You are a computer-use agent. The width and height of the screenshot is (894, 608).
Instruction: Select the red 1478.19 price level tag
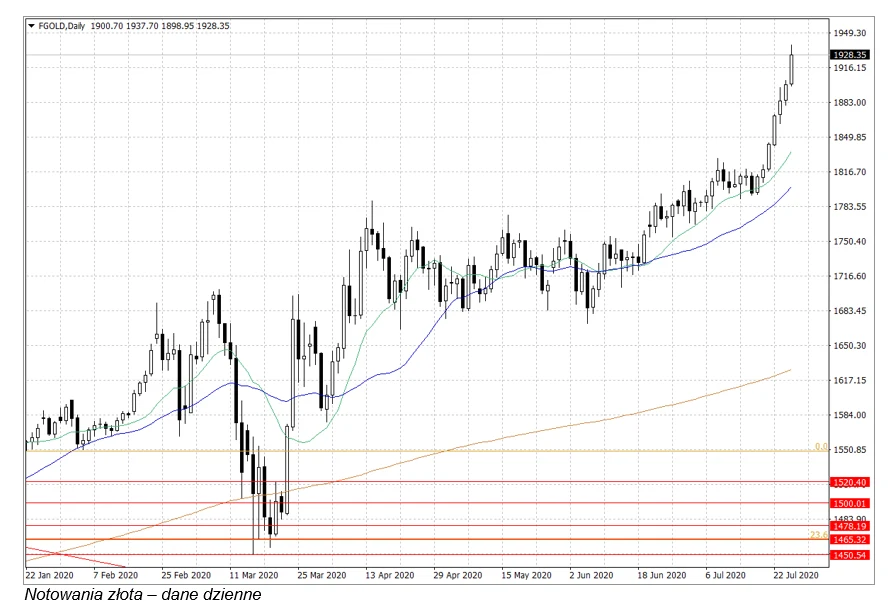pos(849,526)
